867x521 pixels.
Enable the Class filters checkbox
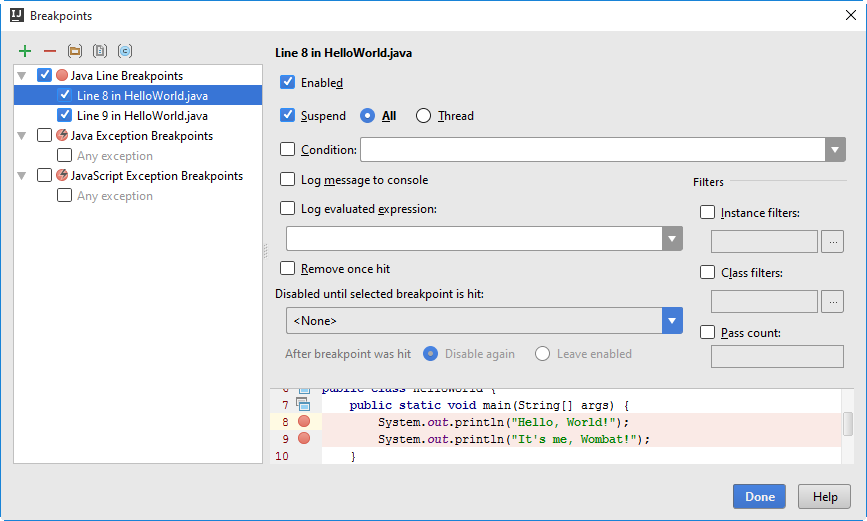click(707, 272)
